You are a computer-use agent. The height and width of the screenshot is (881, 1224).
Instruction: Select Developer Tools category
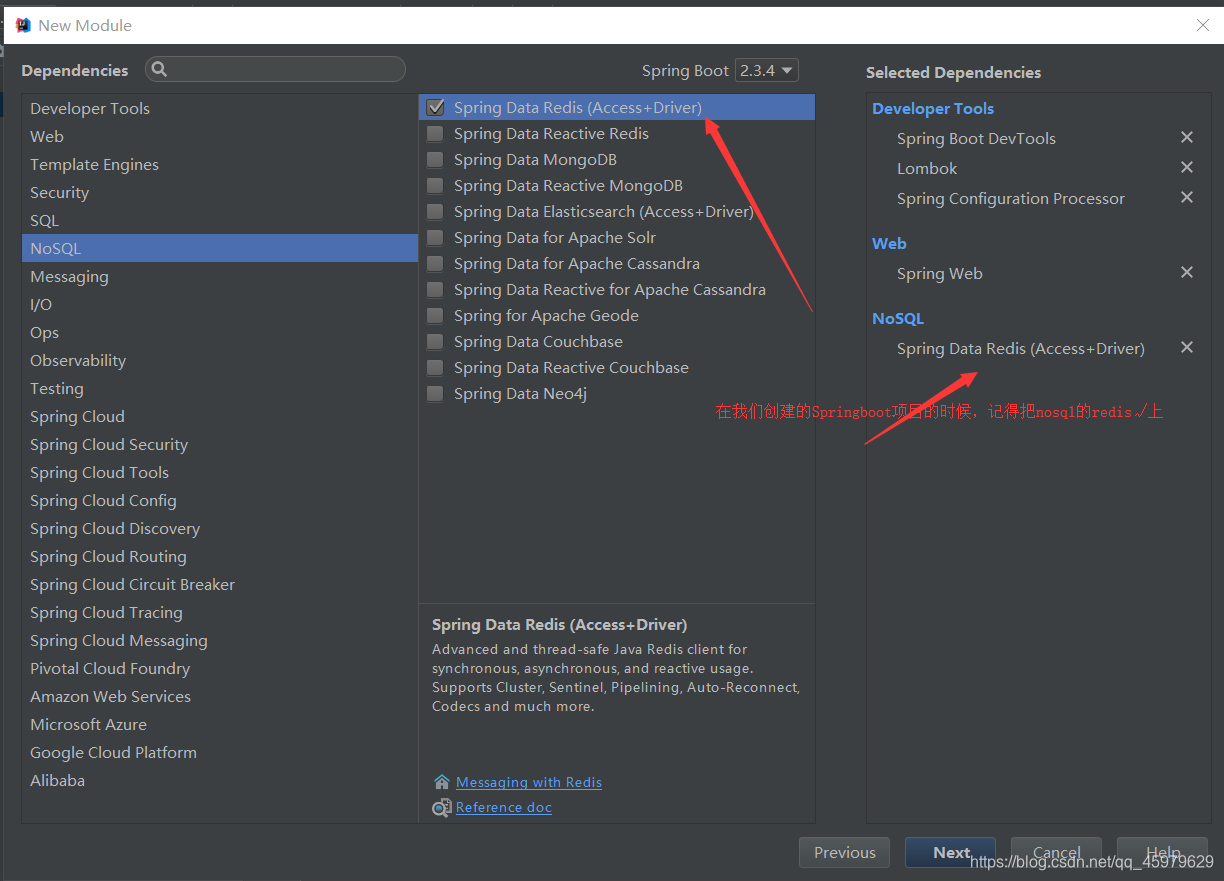point(220,108)
